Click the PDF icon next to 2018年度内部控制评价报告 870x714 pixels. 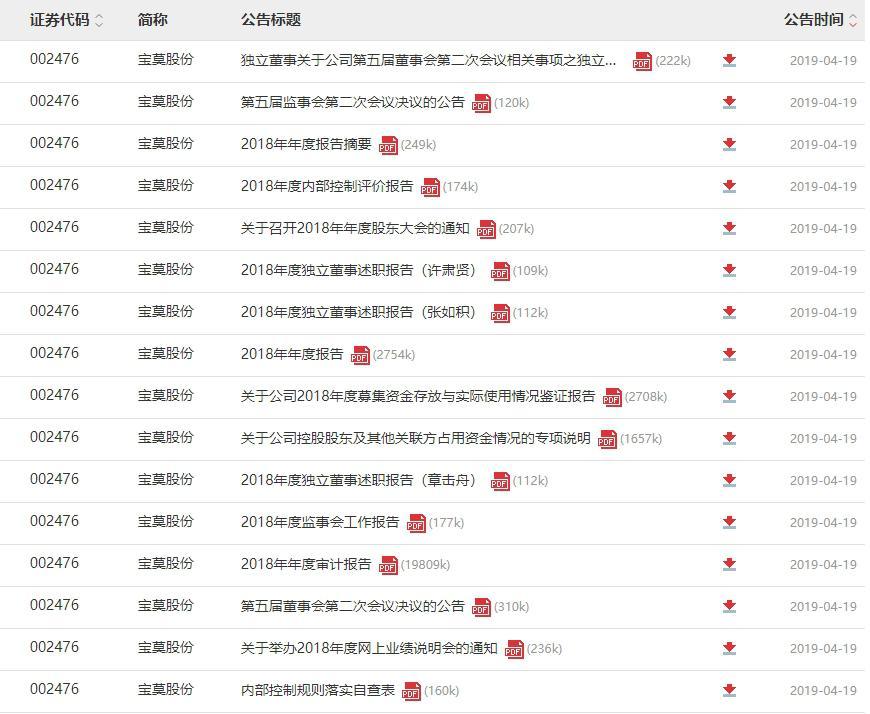(x=429, y=187)
